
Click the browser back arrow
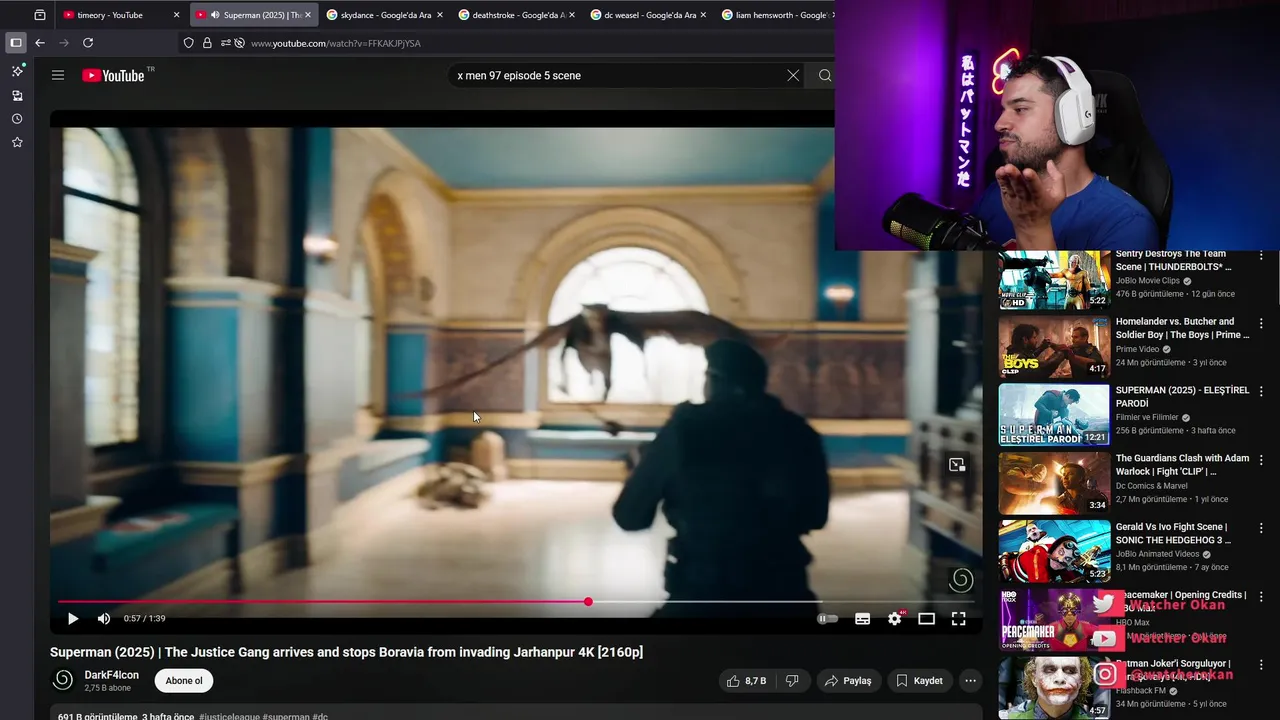point(40,43)
